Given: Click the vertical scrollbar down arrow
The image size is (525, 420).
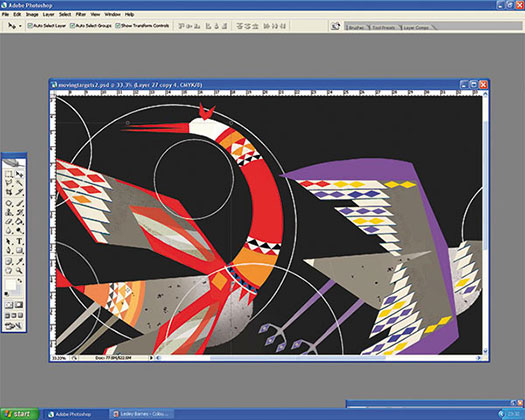Looking at the screenshot, I should click(485, 351).
